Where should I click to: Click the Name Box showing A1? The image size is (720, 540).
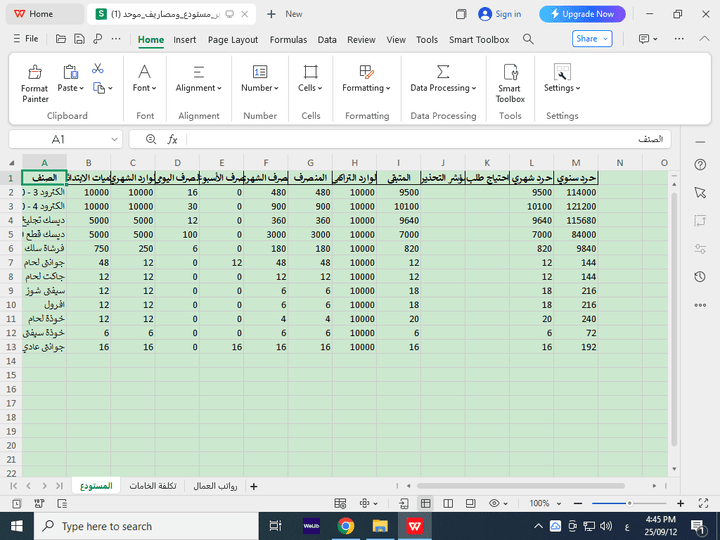58,140
